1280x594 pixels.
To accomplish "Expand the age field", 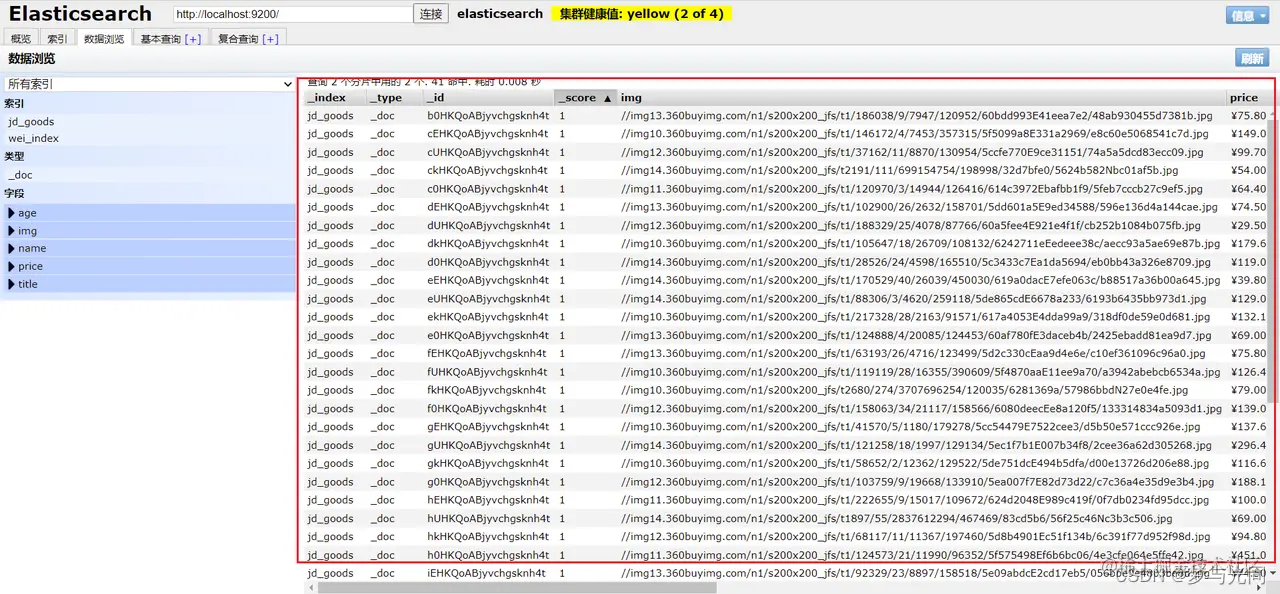I will point(149,213).
